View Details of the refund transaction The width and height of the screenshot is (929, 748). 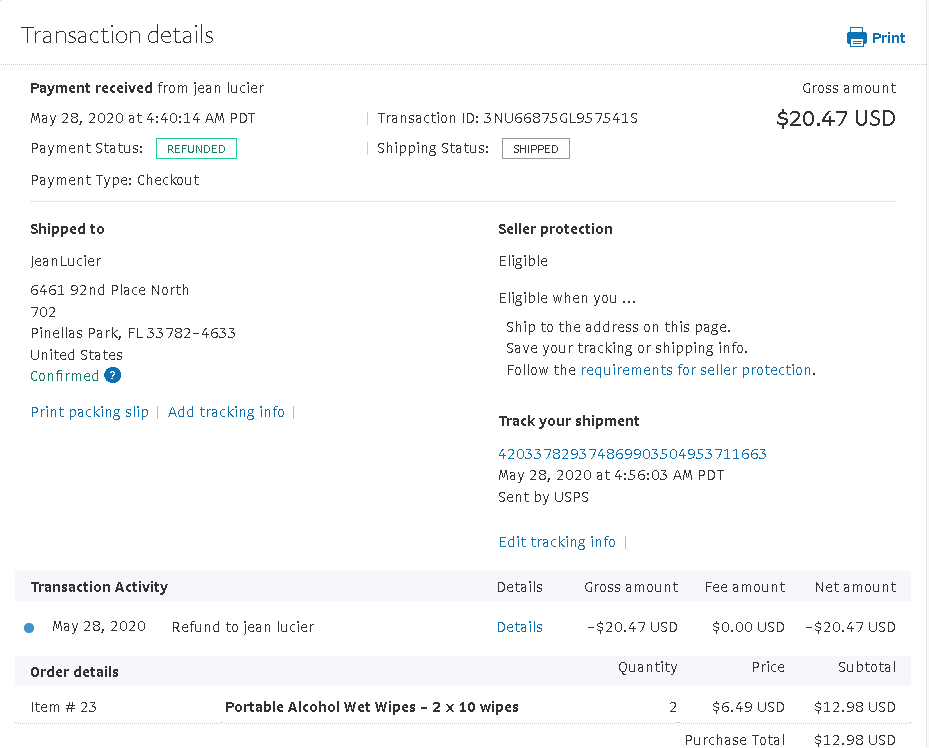point(519,627)
